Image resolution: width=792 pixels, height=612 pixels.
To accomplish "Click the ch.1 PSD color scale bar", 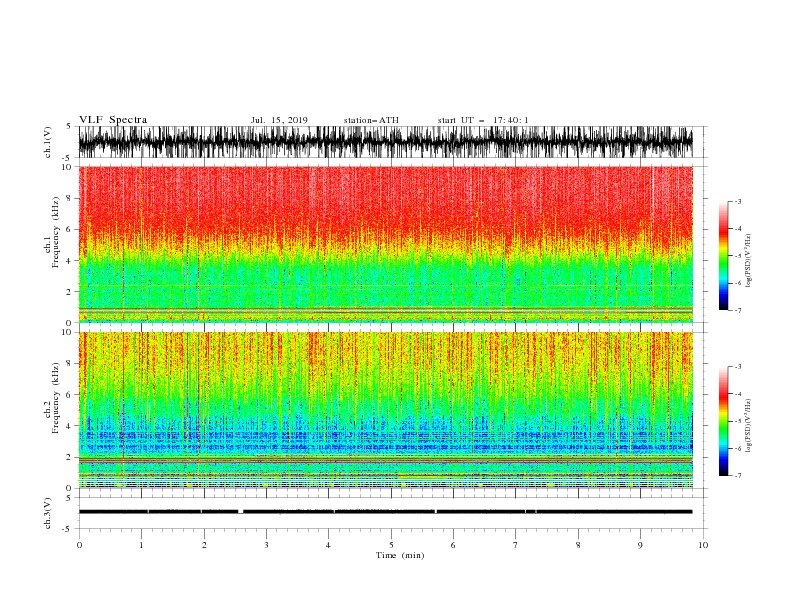I will coord(724,256).
